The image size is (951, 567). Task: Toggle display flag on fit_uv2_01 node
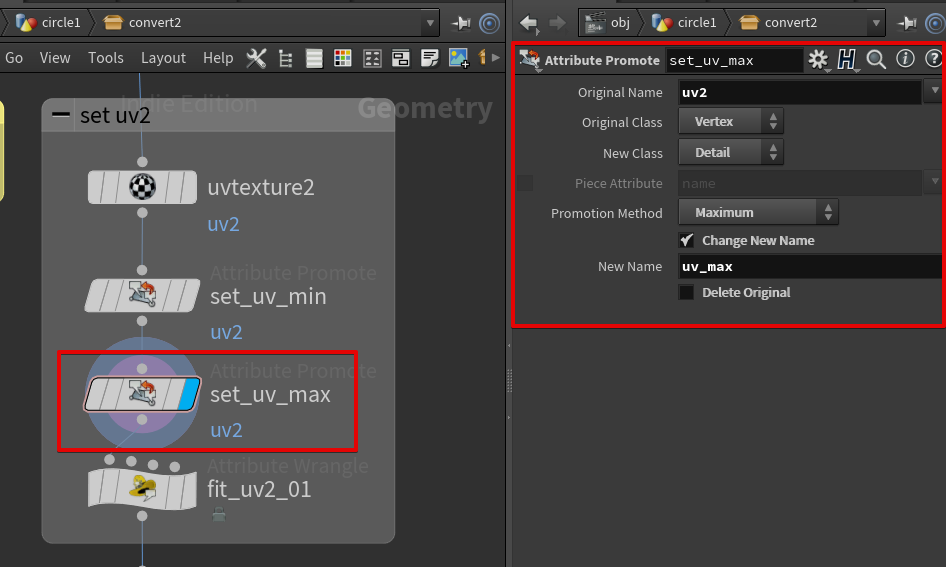[x=189, y=489]
